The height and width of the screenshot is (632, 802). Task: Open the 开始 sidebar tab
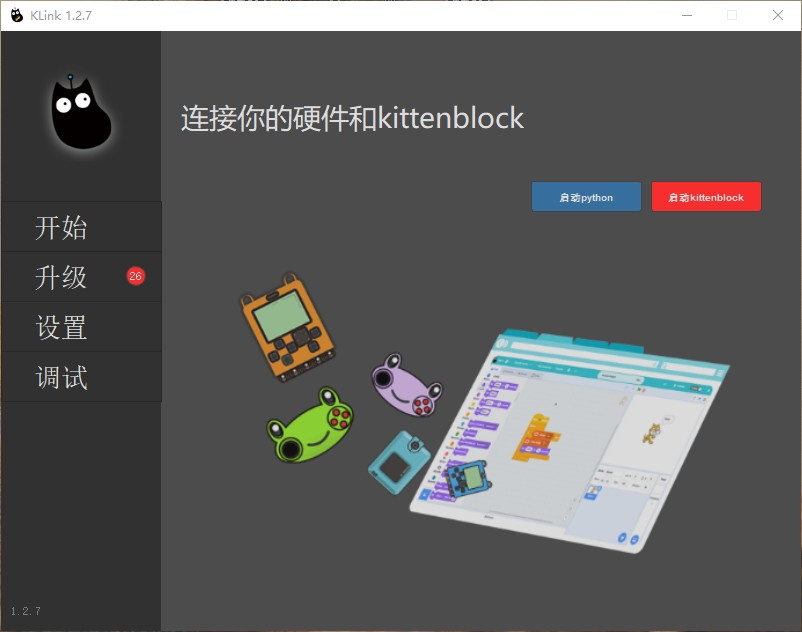coord(81,227)
